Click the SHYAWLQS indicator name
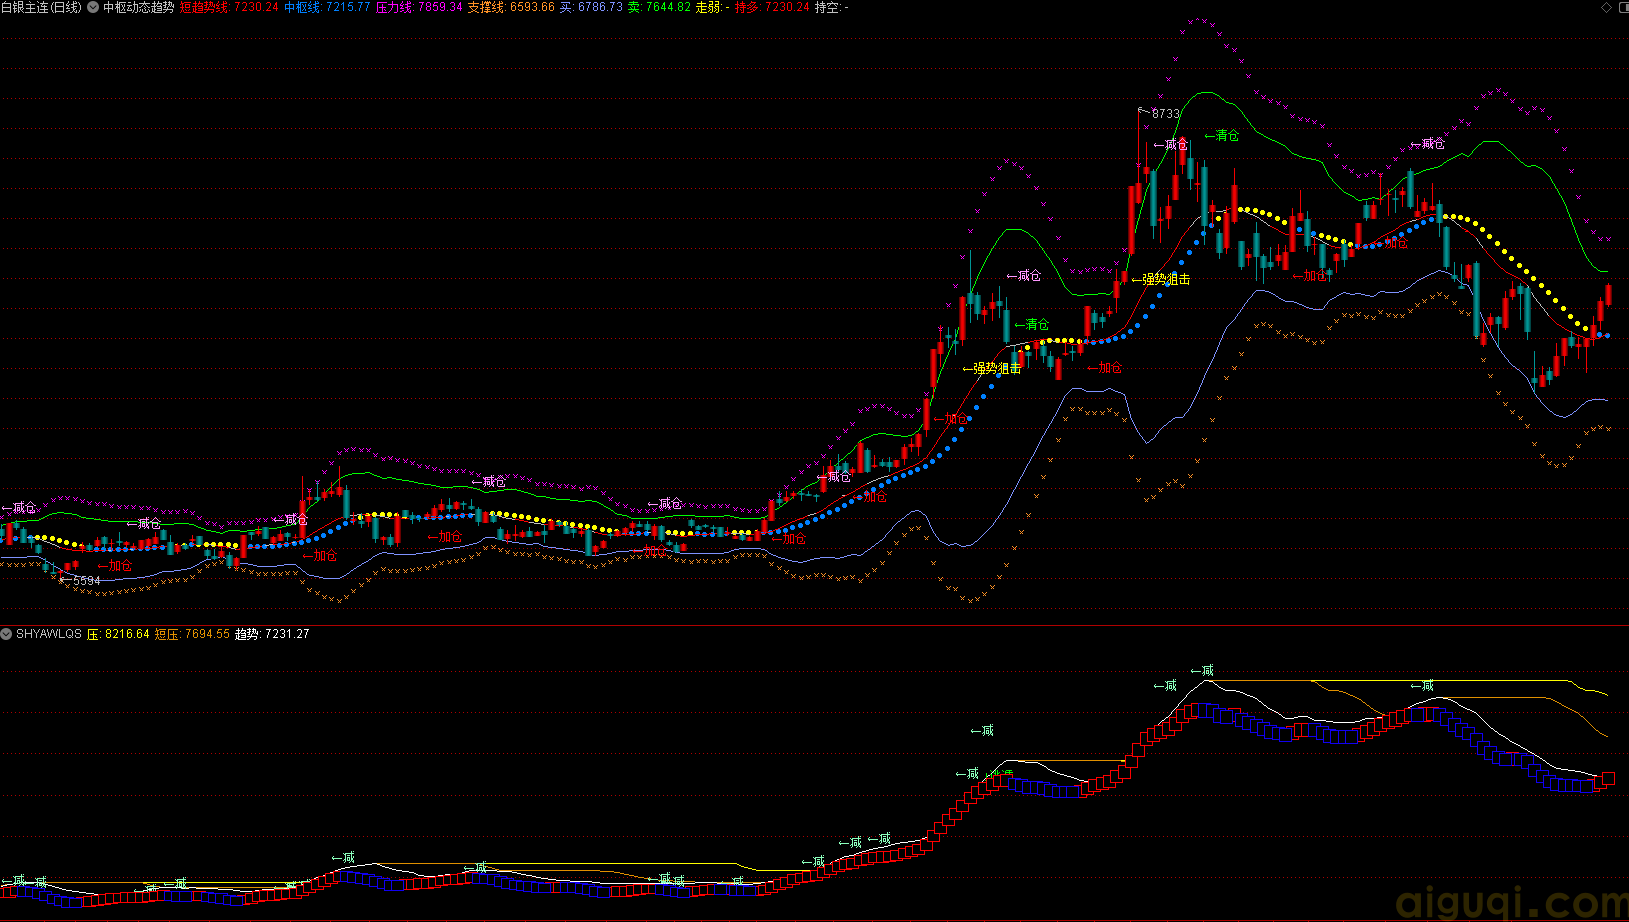Screen dimensions: 1629x922 coord(49,634)
